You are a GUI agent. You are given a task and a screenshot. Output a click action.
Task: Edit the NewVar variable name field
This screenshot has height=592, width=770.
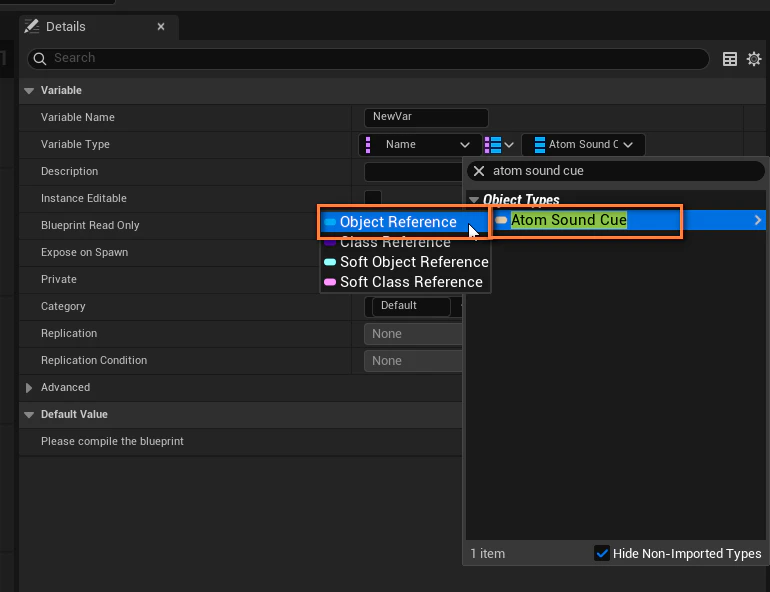tap(426, 117)
